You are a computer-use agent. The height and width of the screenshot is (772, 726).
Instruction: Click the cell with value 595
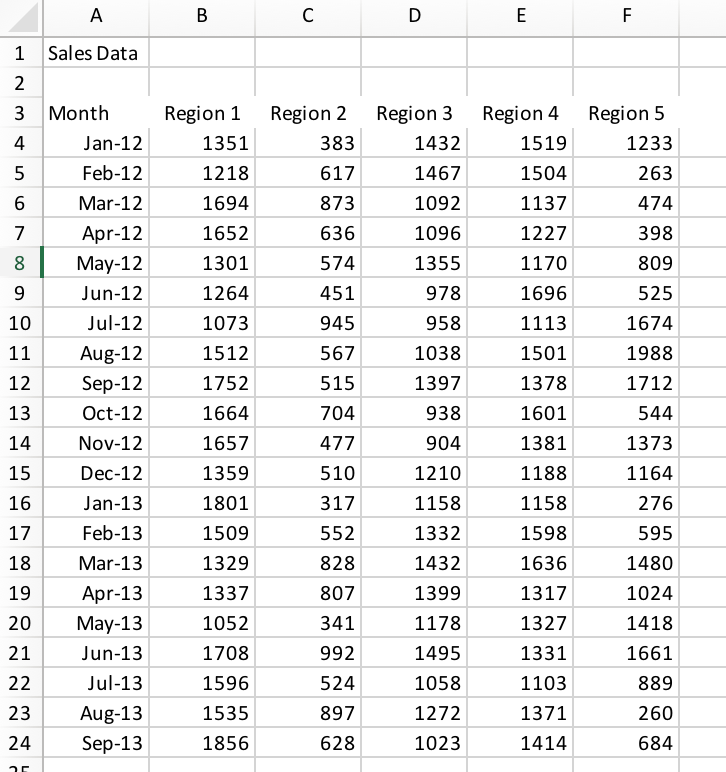627,533
